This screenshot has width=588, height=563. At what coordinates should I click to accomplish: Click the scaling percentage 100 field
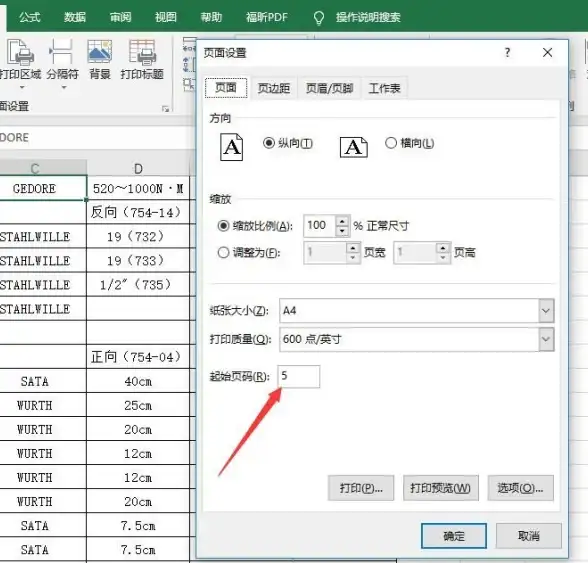320,226
